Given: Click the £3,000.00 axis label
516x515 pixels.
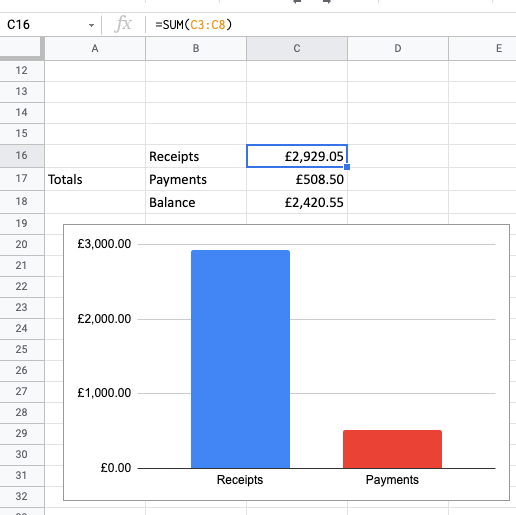Looking at the screenshot, I should coord(104,244).
